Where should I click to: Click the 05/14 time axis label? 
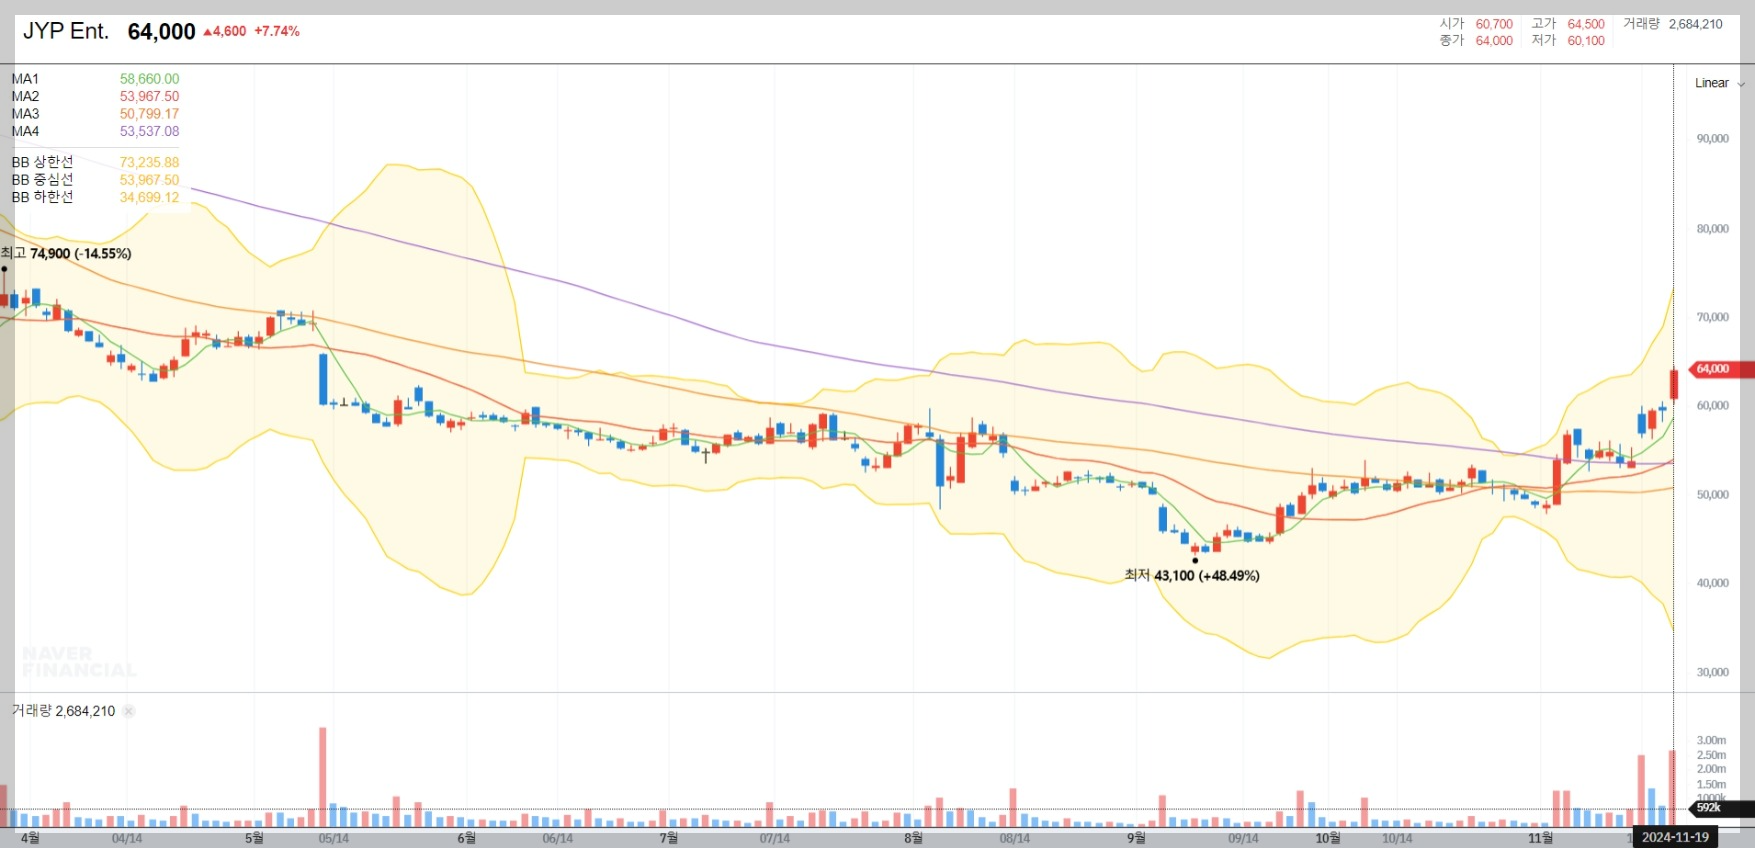(334, 838)
